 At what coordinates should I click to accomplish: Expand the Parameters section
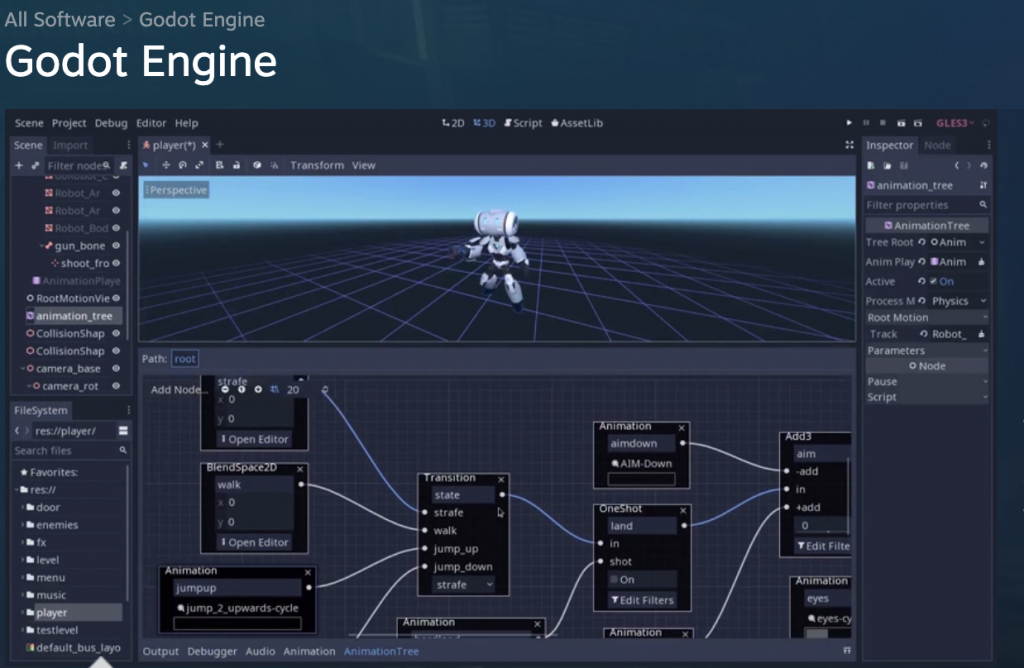point(926,350)
